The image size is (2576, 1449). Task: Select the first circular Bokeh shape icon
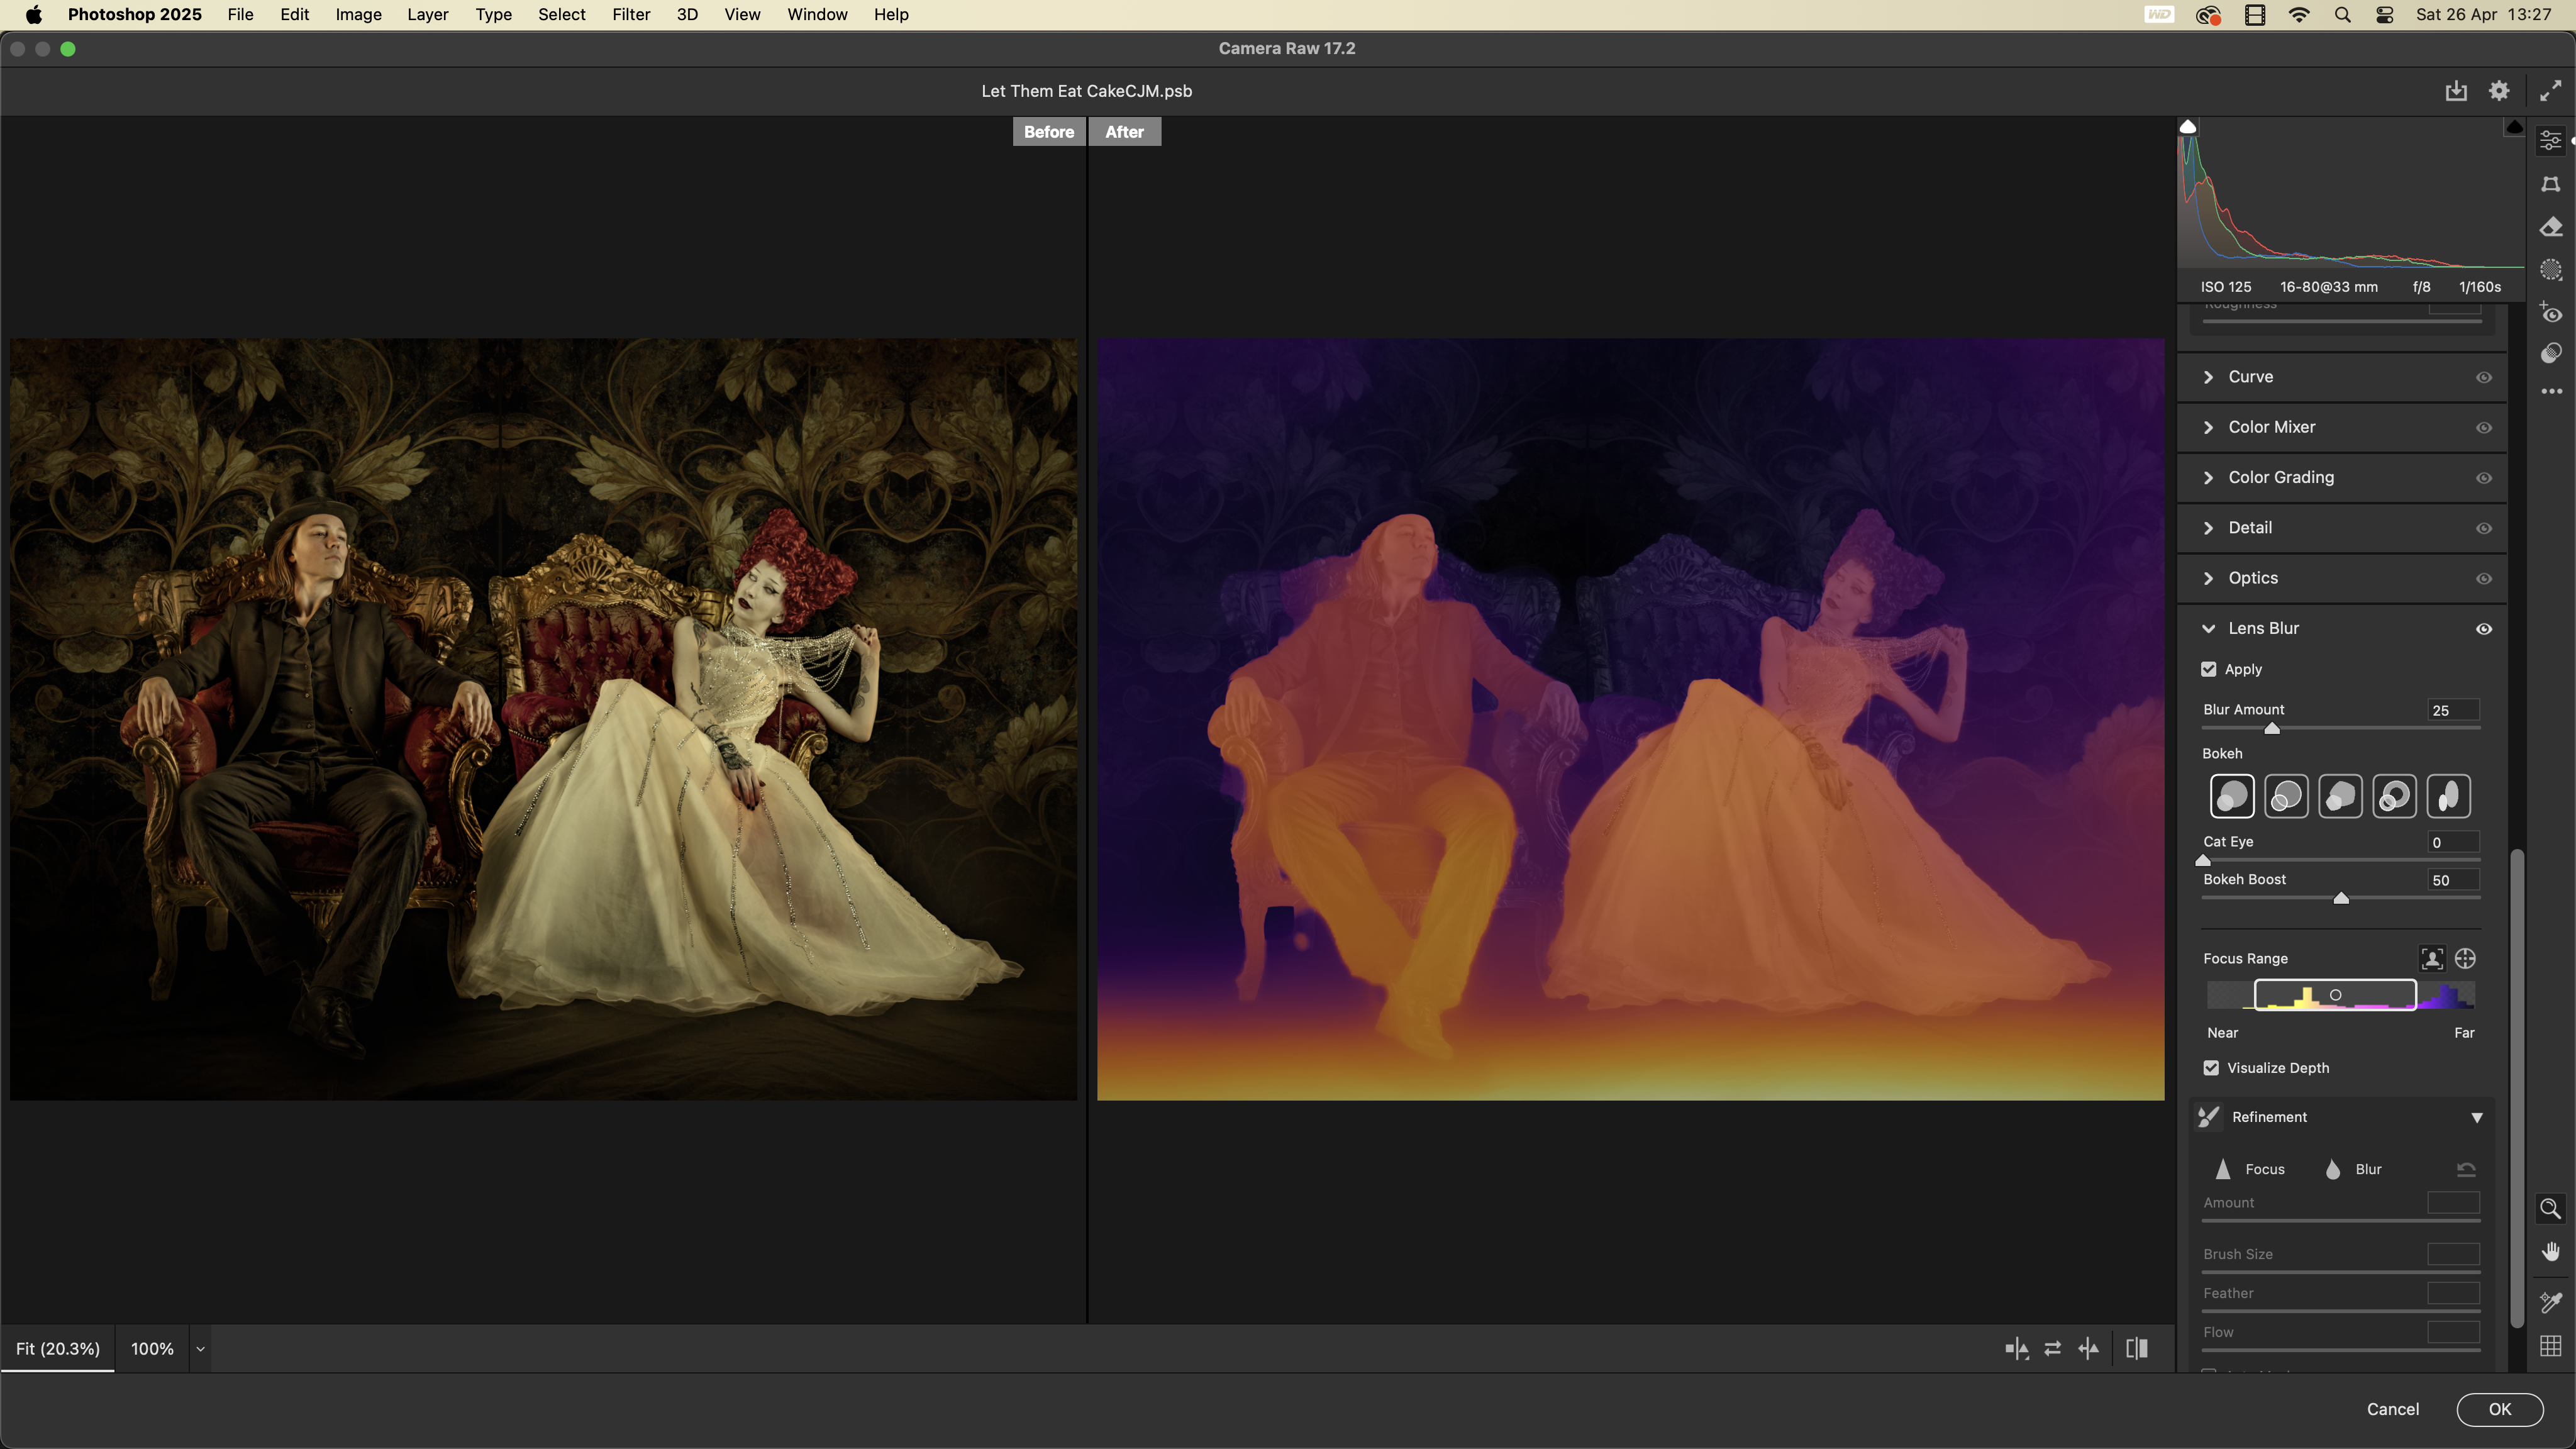[x=2231, y=797]
